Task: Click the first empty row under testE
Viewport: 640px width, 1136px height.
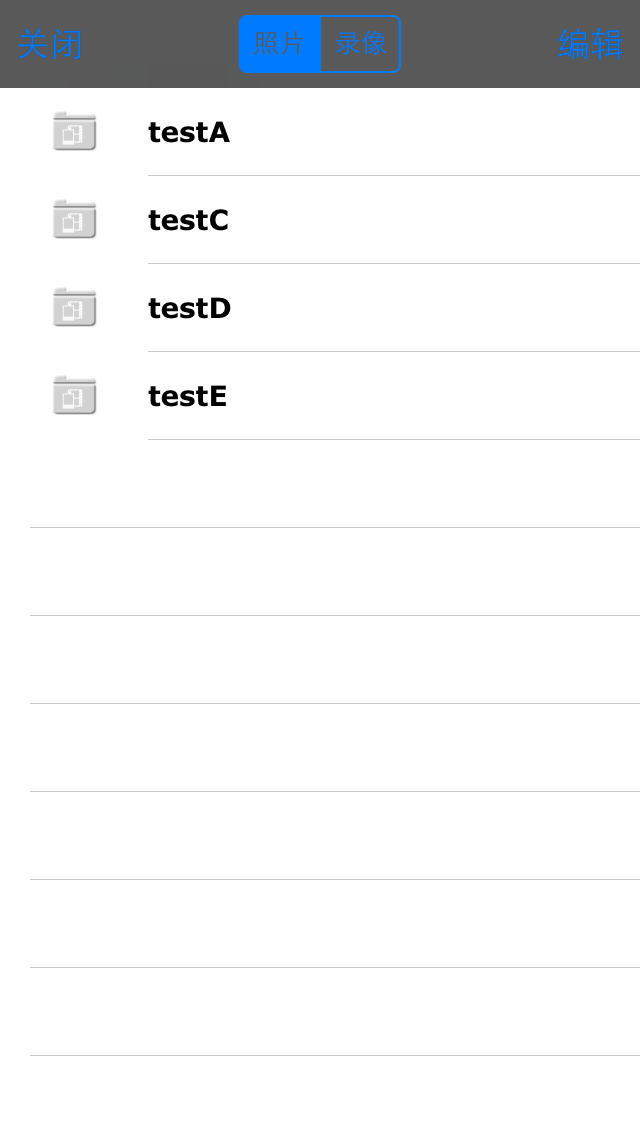Action: pyautogui.click(x=320, y=483)
